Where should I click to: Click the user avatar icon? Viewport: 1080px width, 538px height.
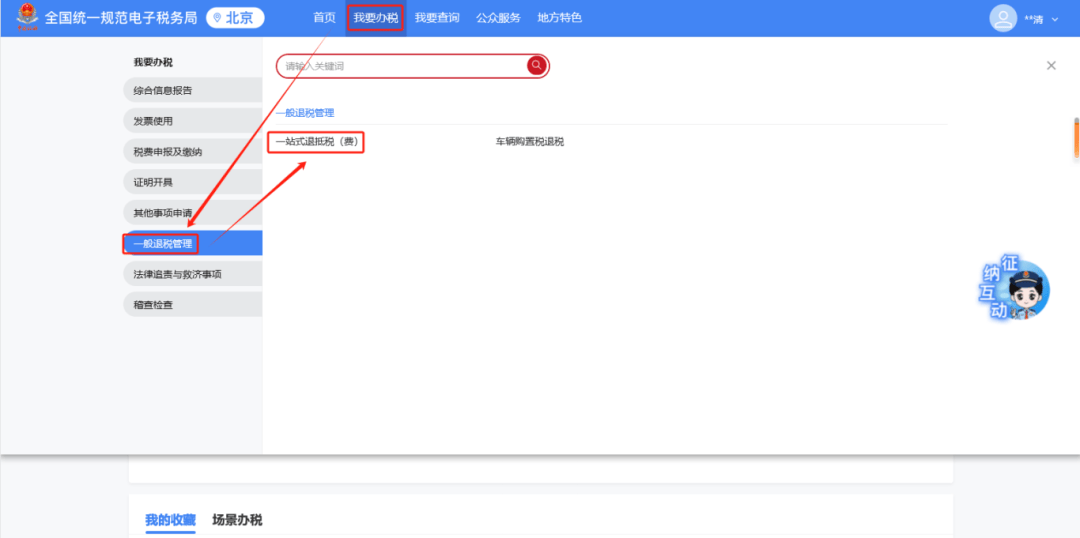pyautogui.click(x=1002, y=18)
